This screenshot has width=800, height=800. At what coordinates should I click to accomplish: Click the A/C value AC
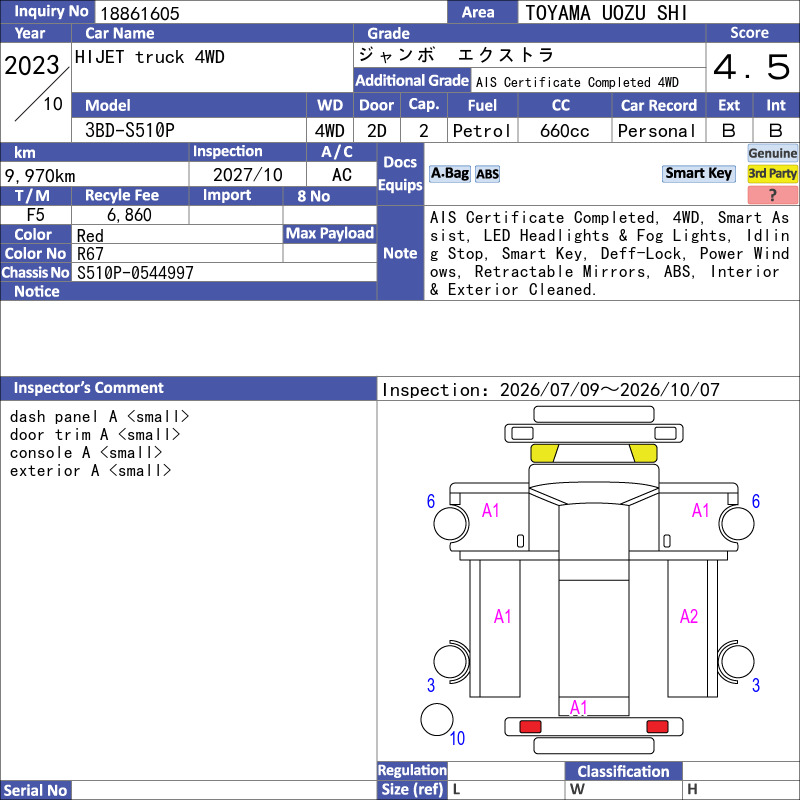click(x=341, y=174)
